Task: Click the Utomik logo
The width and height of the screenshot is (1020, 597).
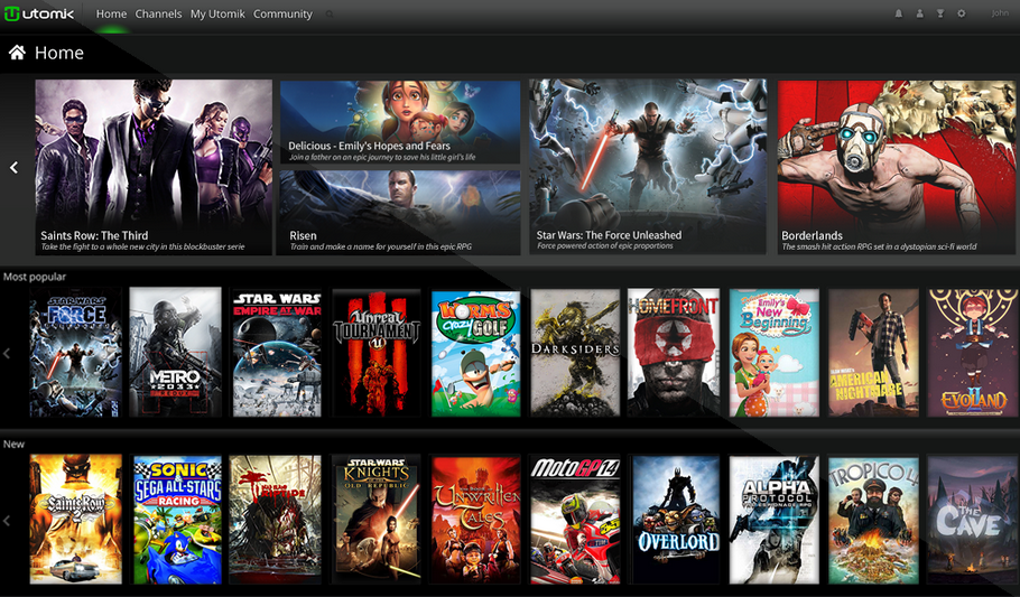Action: coord(39,14)
